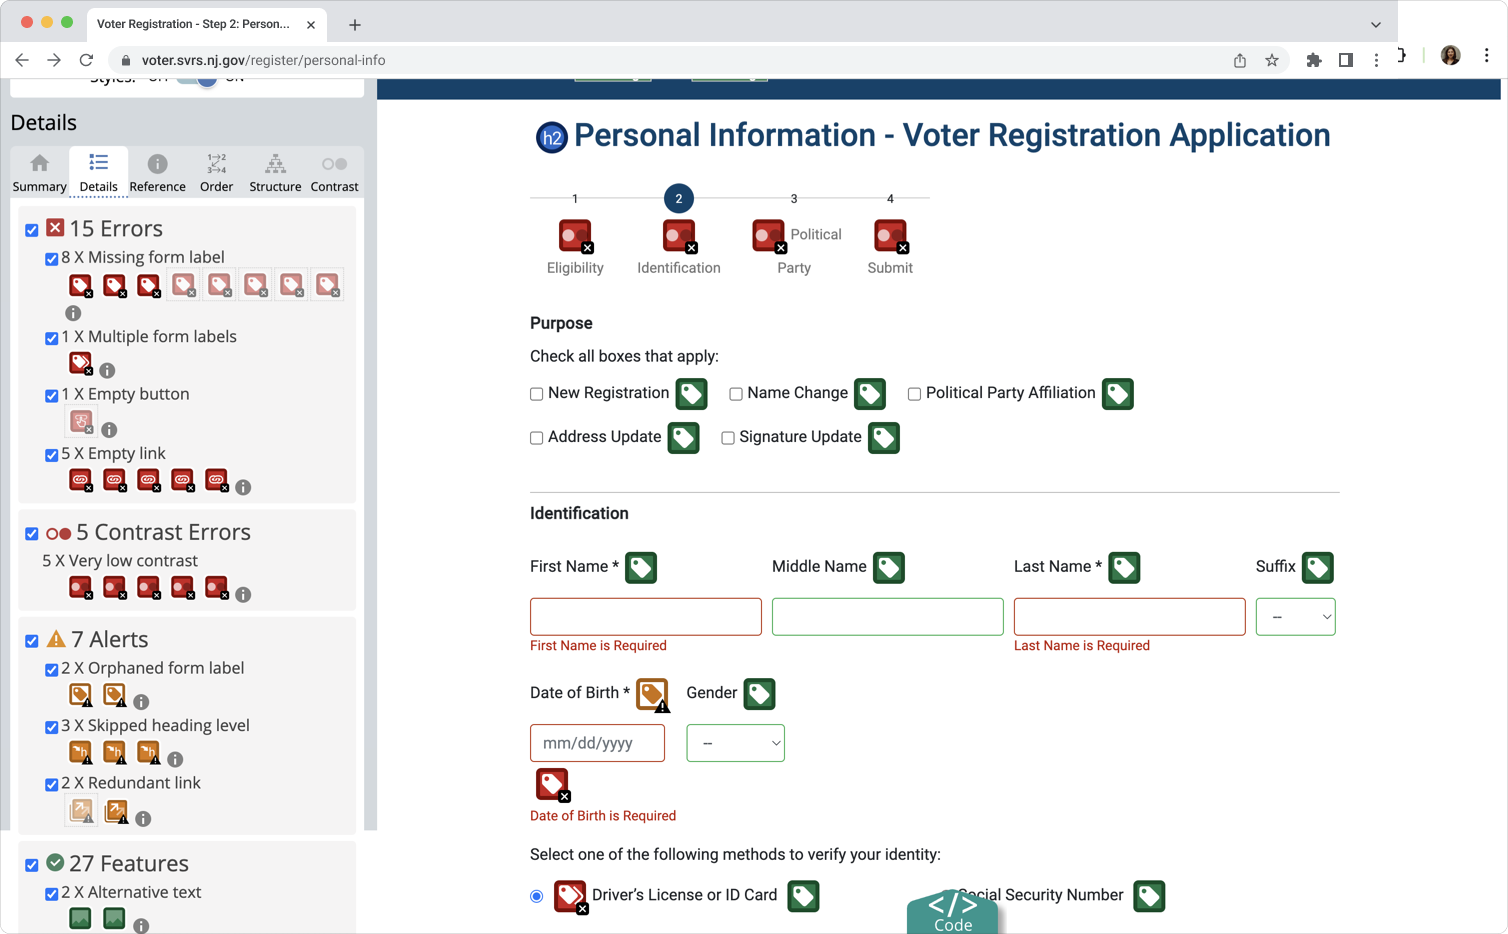Switch to the Structure tab

tap(275, 172)
